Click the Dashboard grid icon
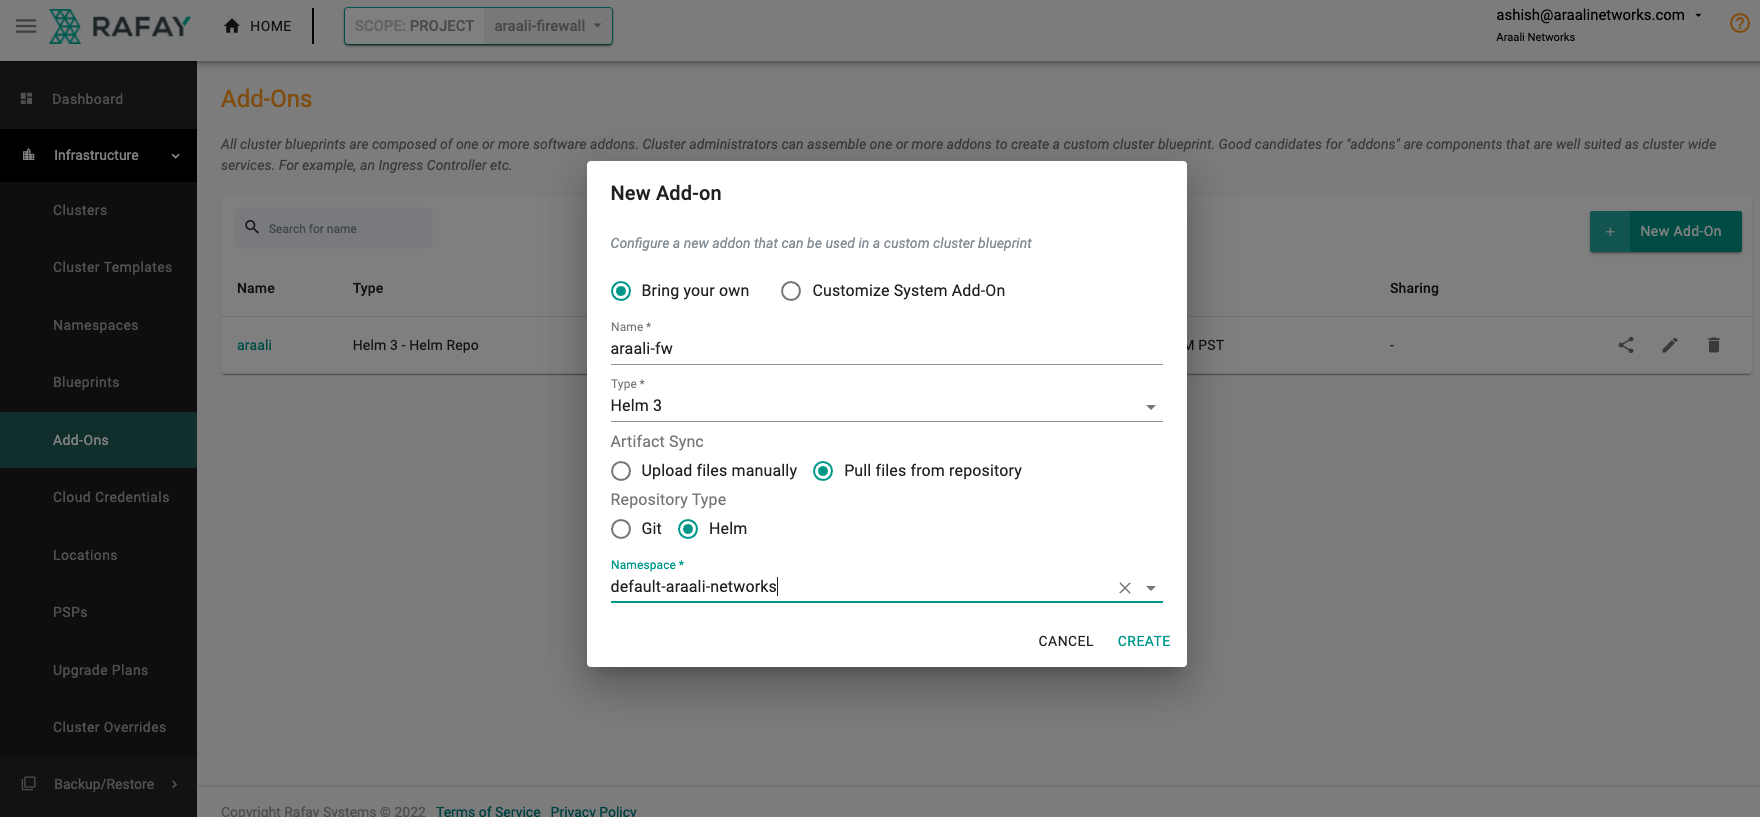Image resolution: width=1760 pixels, height=817 pixels. [27, 99]
